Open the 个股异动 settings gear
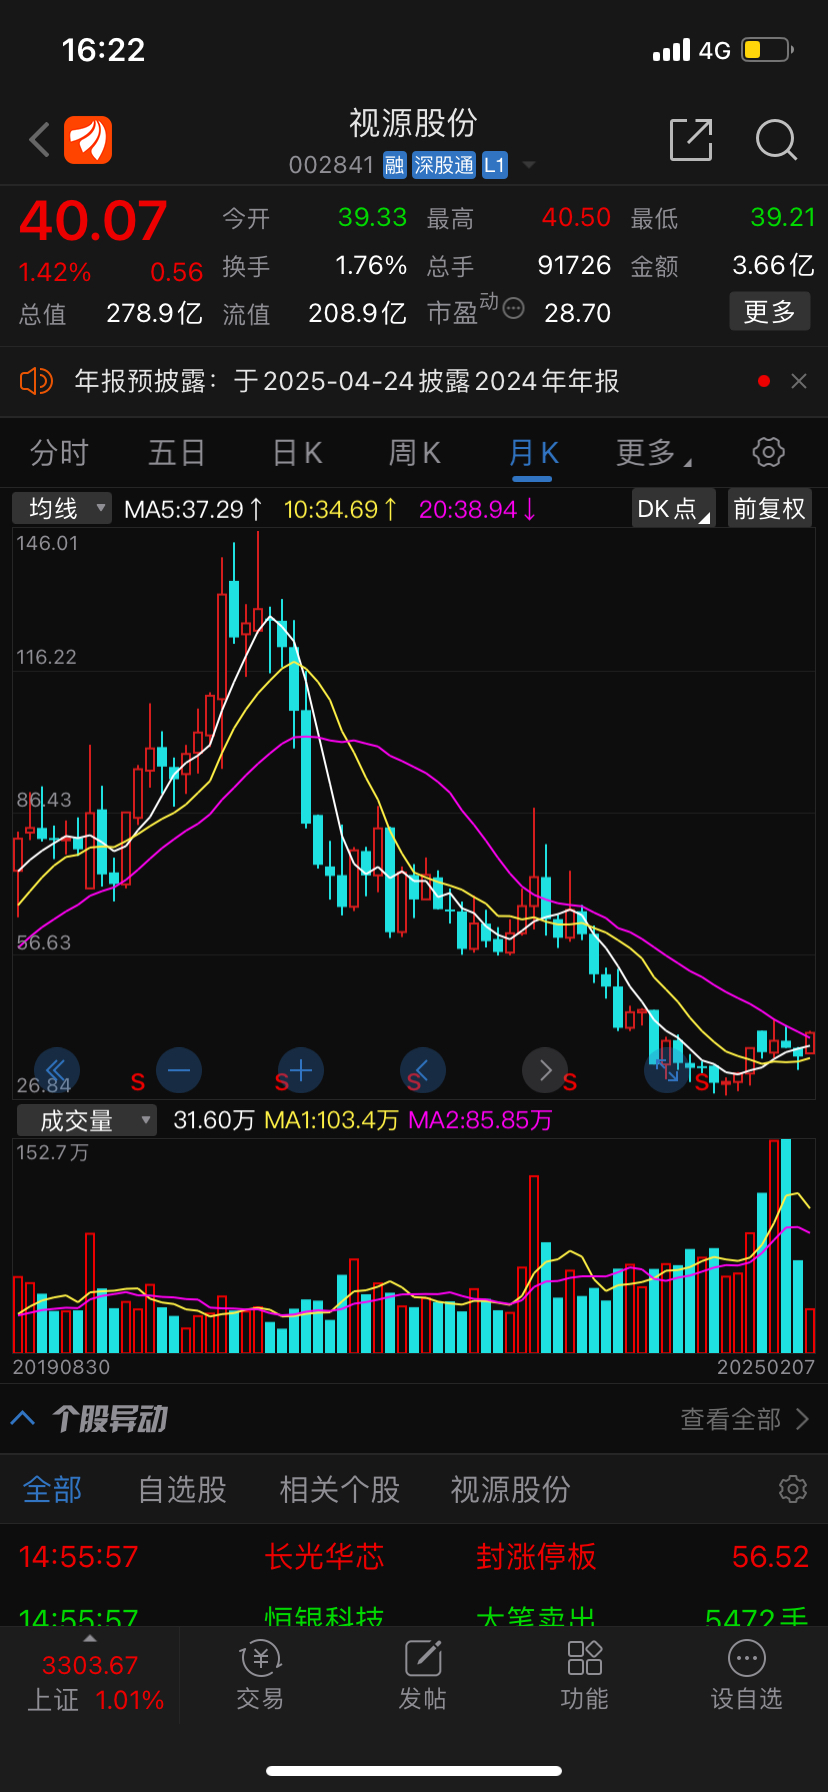 (793, 1489)
